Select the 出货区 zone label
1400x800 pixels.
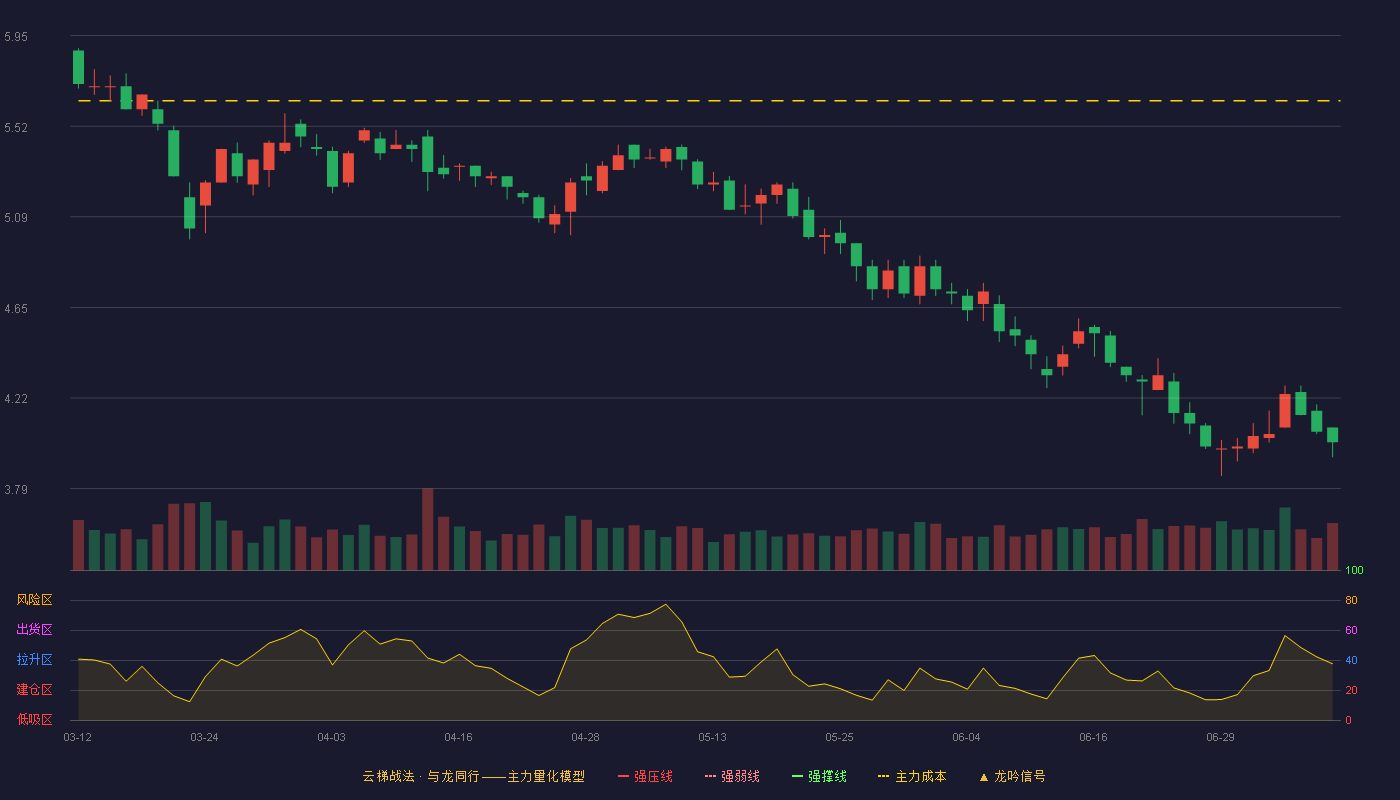click(34, 630)
